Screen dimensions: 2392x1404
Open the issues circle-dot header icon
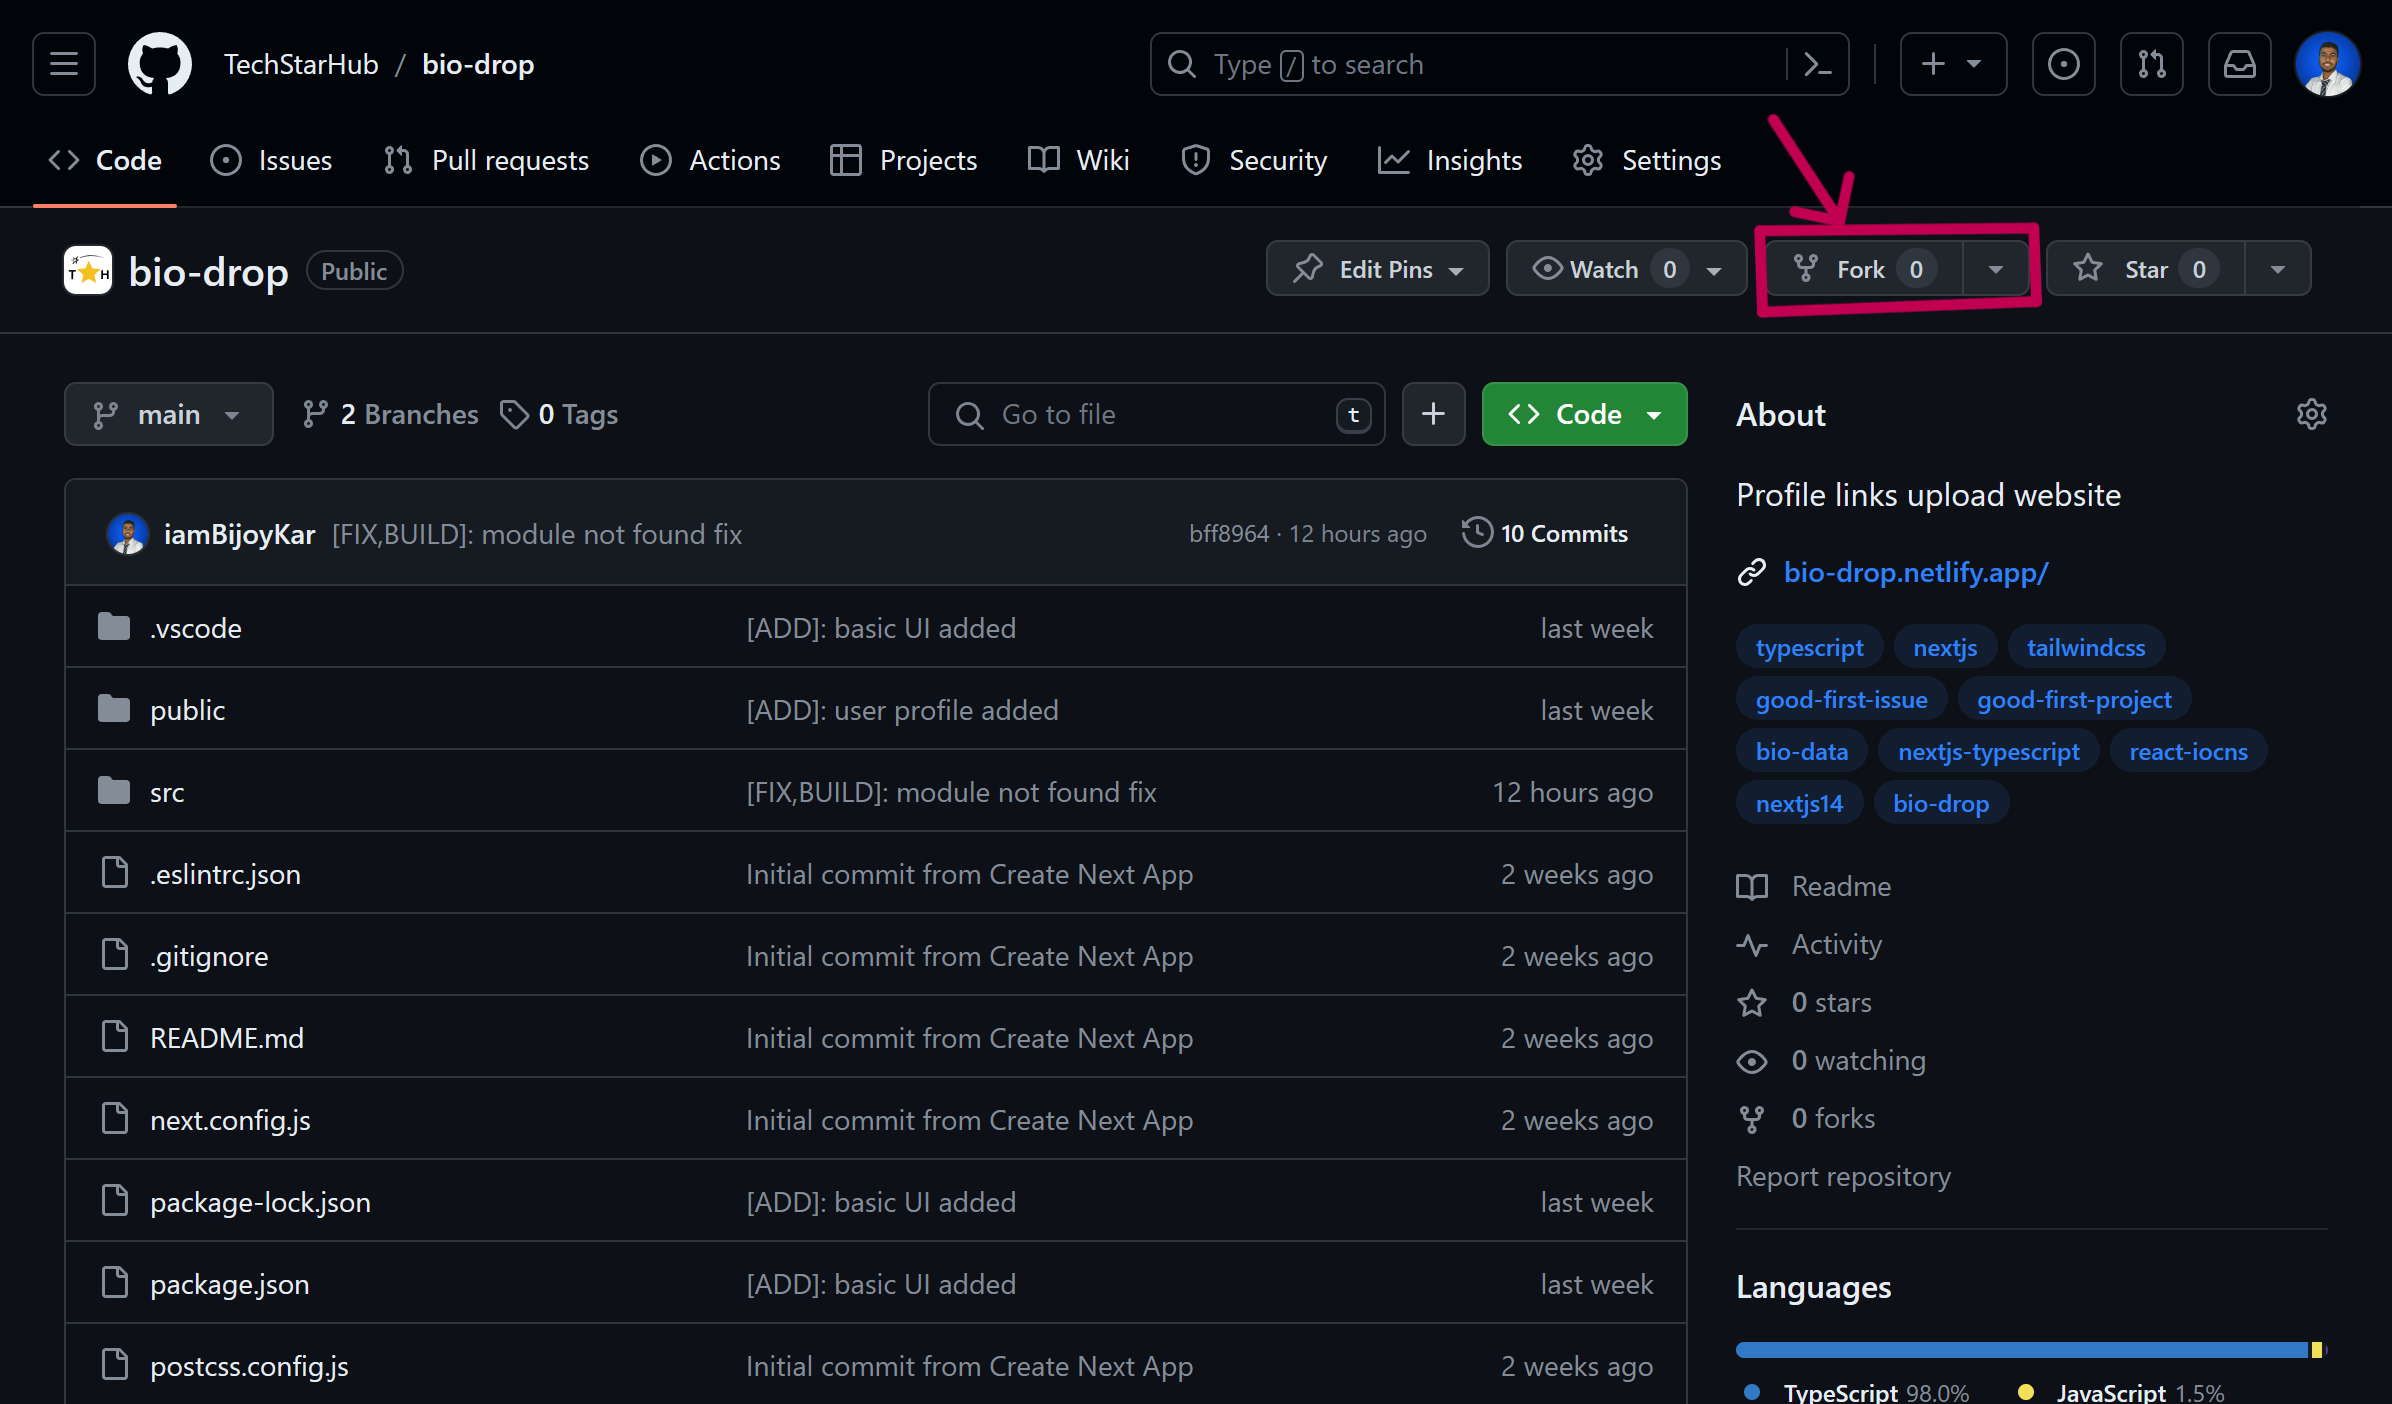click(x=2064, y=64)
